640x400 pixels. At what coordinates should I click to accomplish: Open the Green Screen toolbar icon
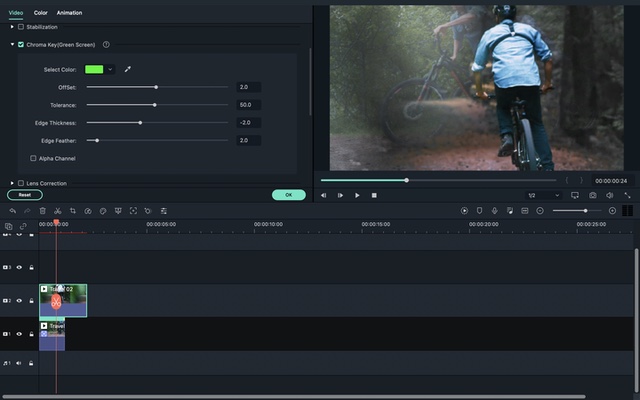click(118, 211)
